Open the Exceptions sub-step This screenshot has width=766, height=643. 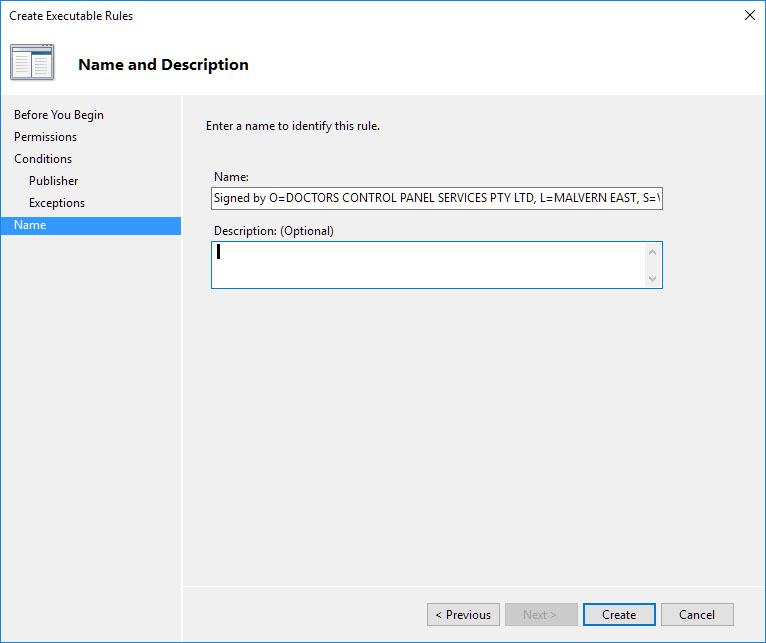[57, 203]
